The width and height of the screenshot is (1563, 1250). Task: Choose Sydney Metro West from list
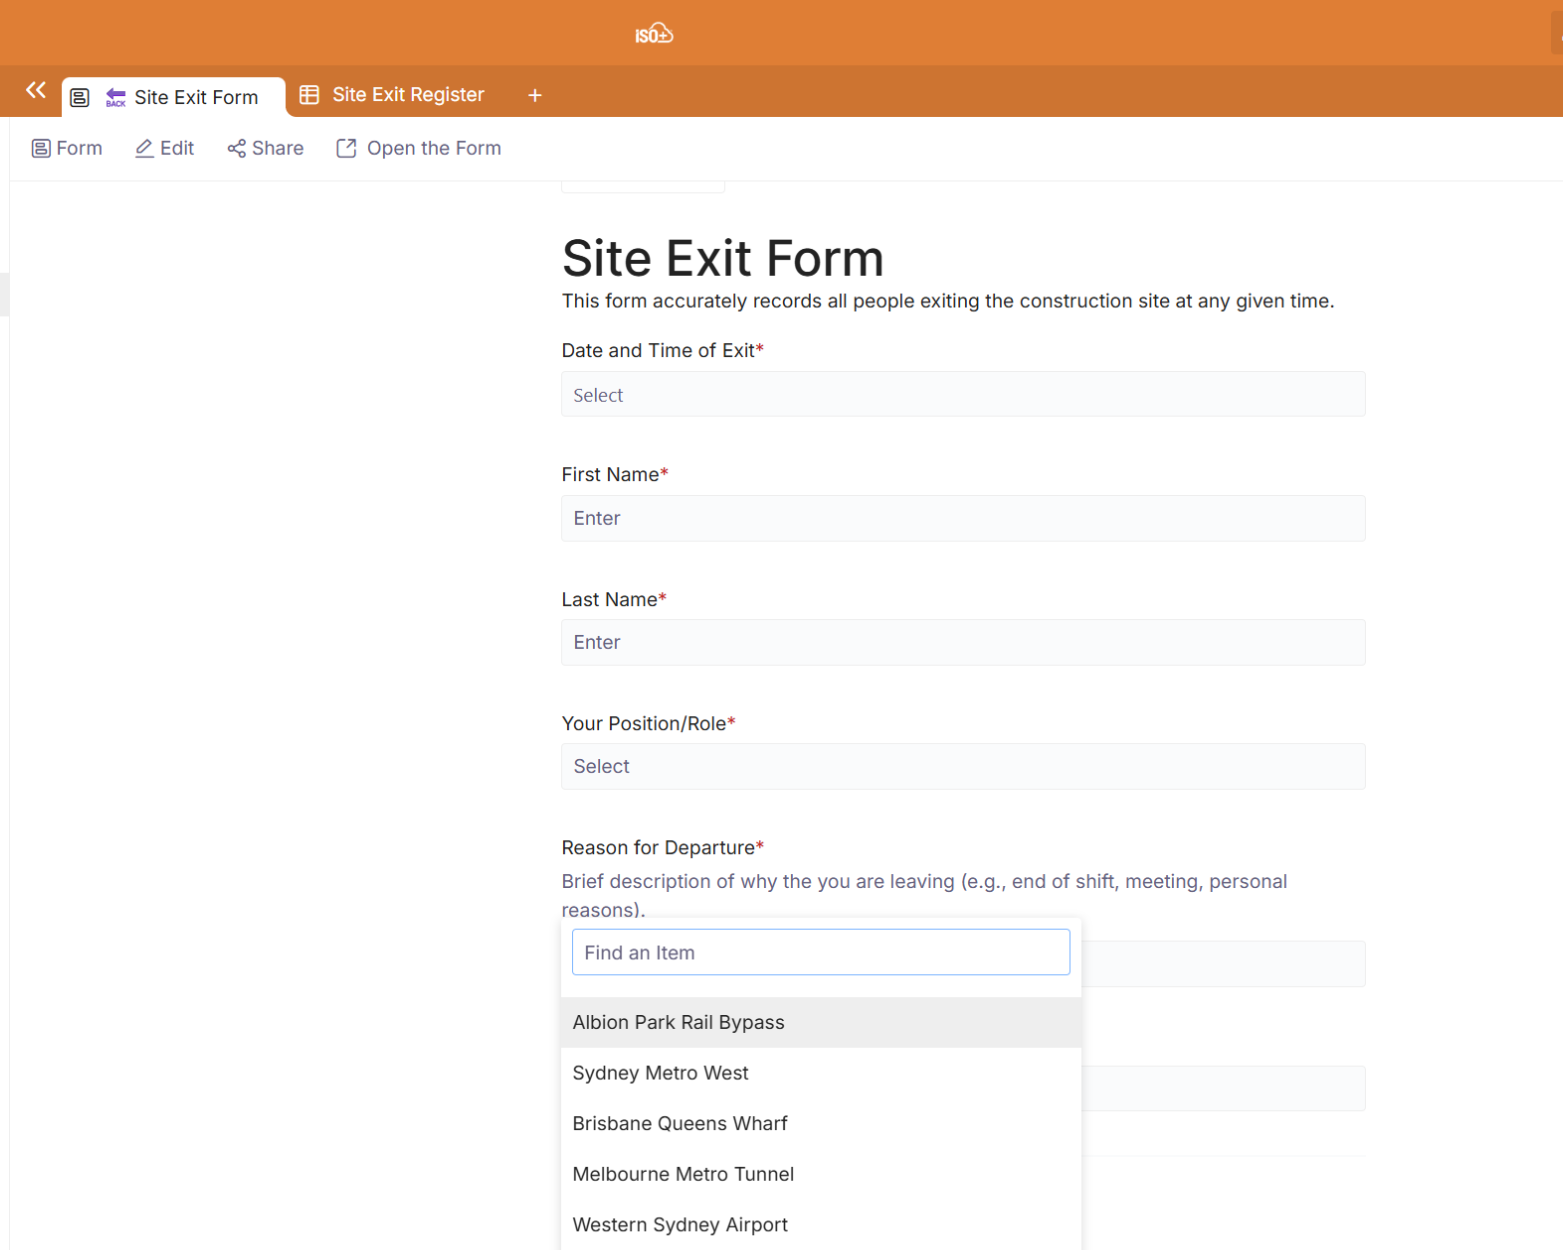(x=660, y=1073)
